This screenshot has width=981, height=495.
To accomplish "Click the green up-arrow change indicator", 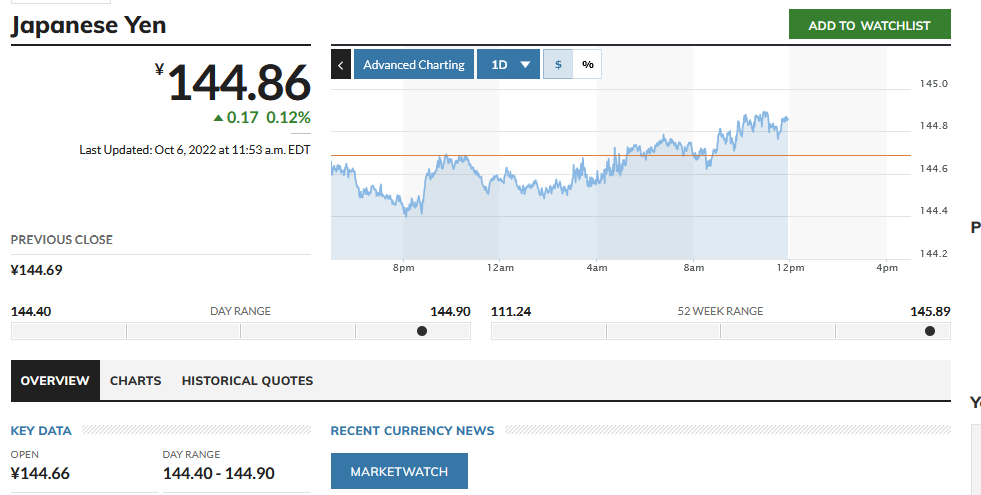I will (218, 118).
